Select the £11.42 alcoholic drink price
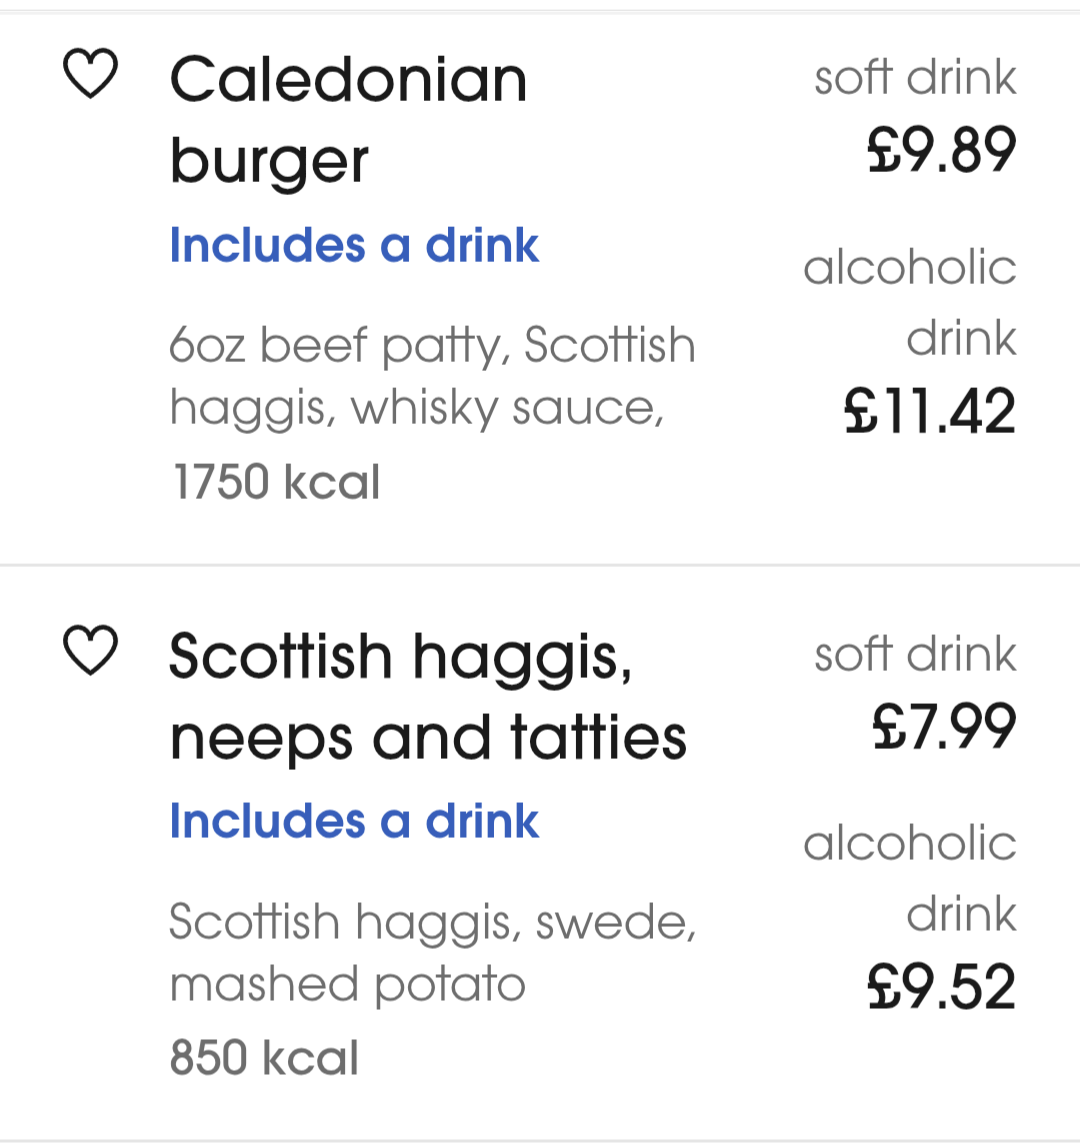Screen dimensions: 1080x1146 coord(930,411)
